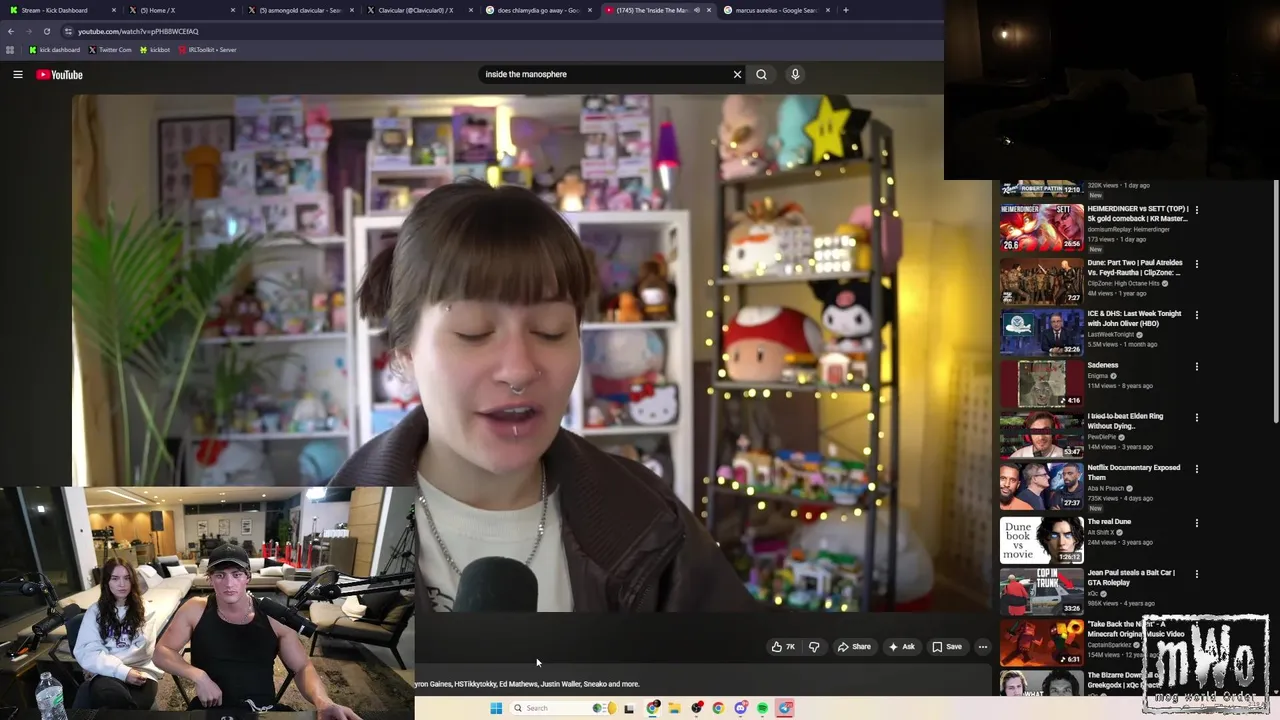Switch to the Stream - Kick Dashboard tab

(60, 10)
